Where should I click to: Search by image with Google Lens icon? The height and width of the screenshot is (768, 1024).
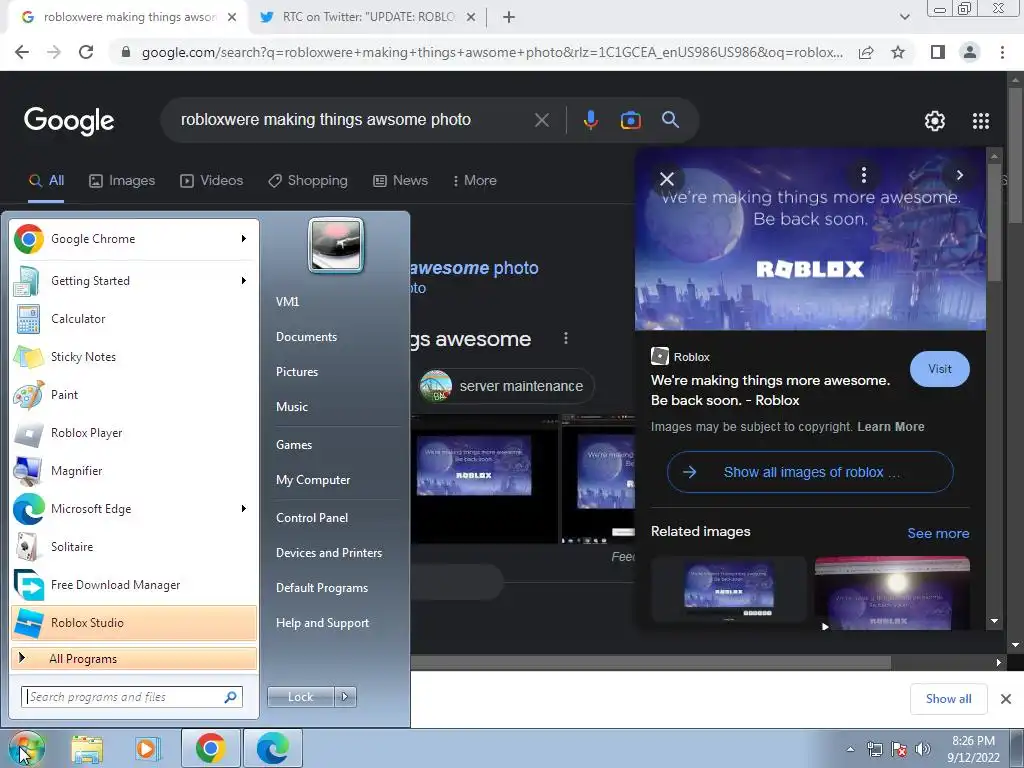[x=630, y=120]
